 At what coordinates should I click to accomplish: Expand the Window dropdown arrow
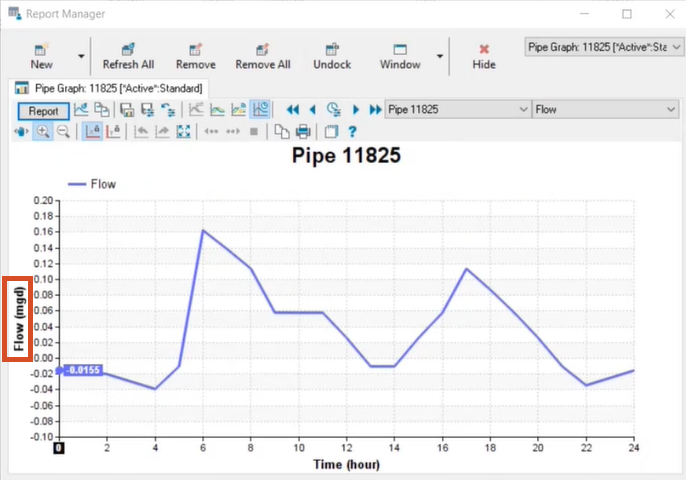[x=440, y=56]
